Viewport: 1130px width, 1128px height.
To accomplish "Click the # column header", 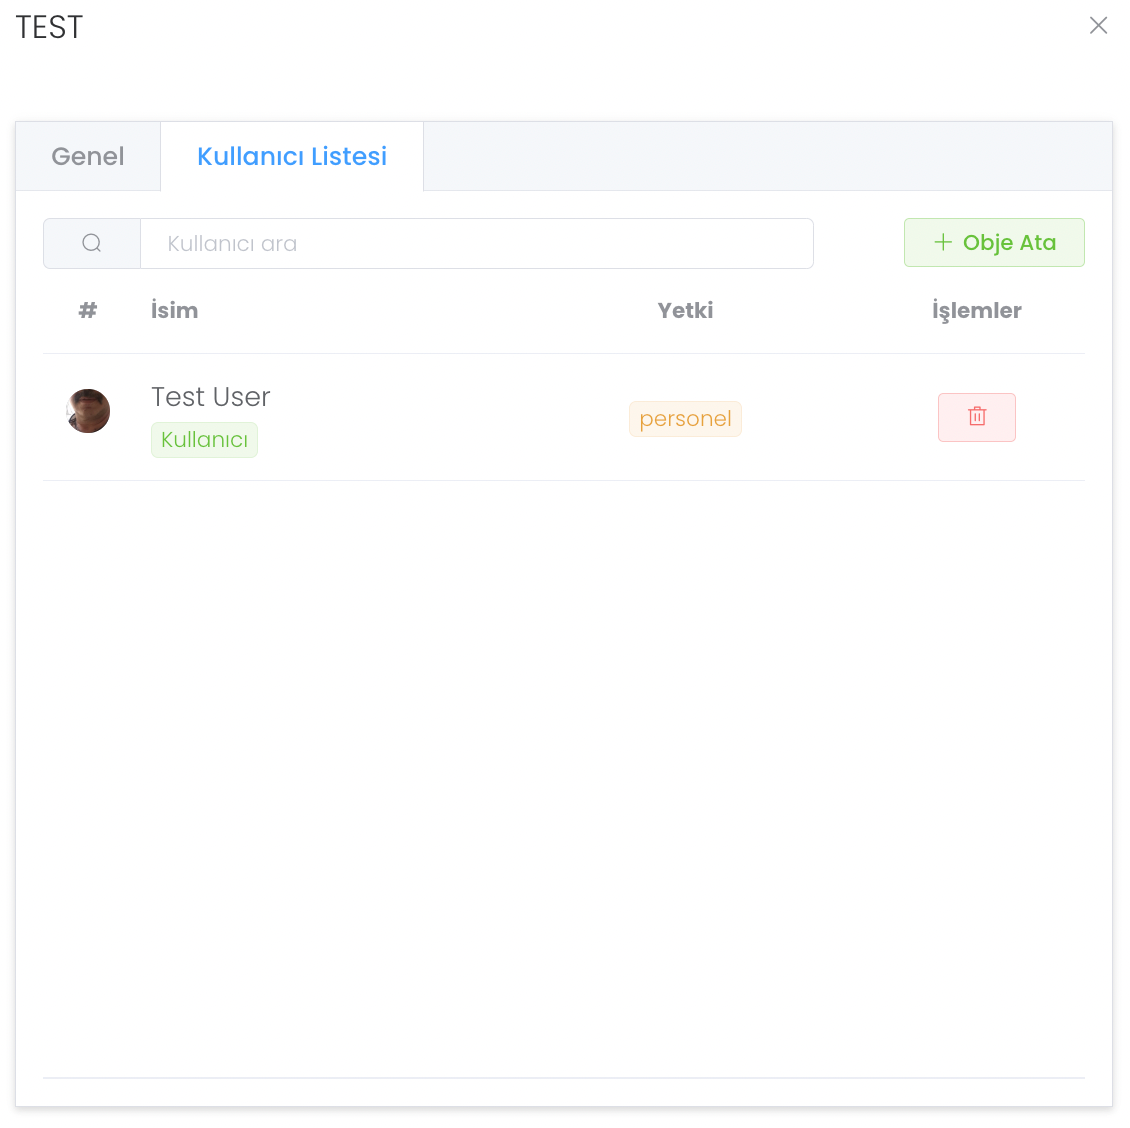I will [x=88, y=311].
